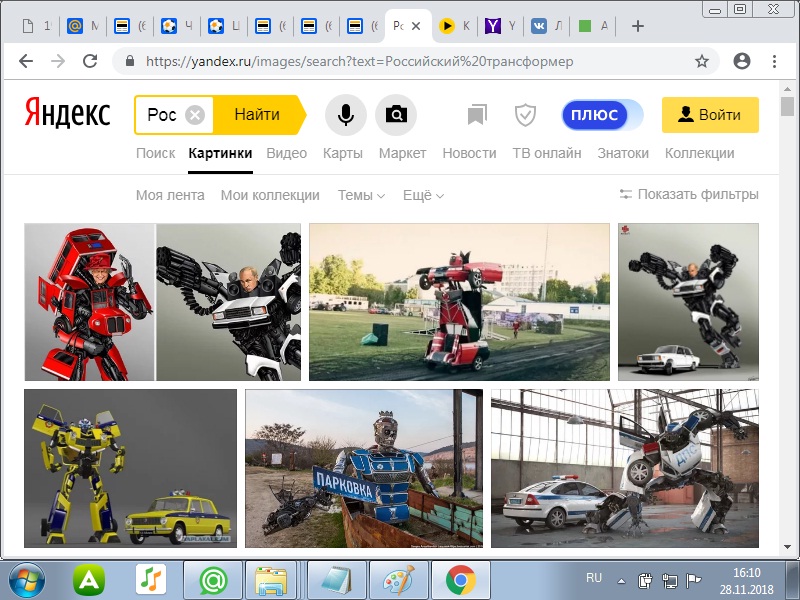This screenshot has width=800, height=600.
Task: Open the robot holding ПАРКОВКА sign image
Action: [x=364, y=468]
